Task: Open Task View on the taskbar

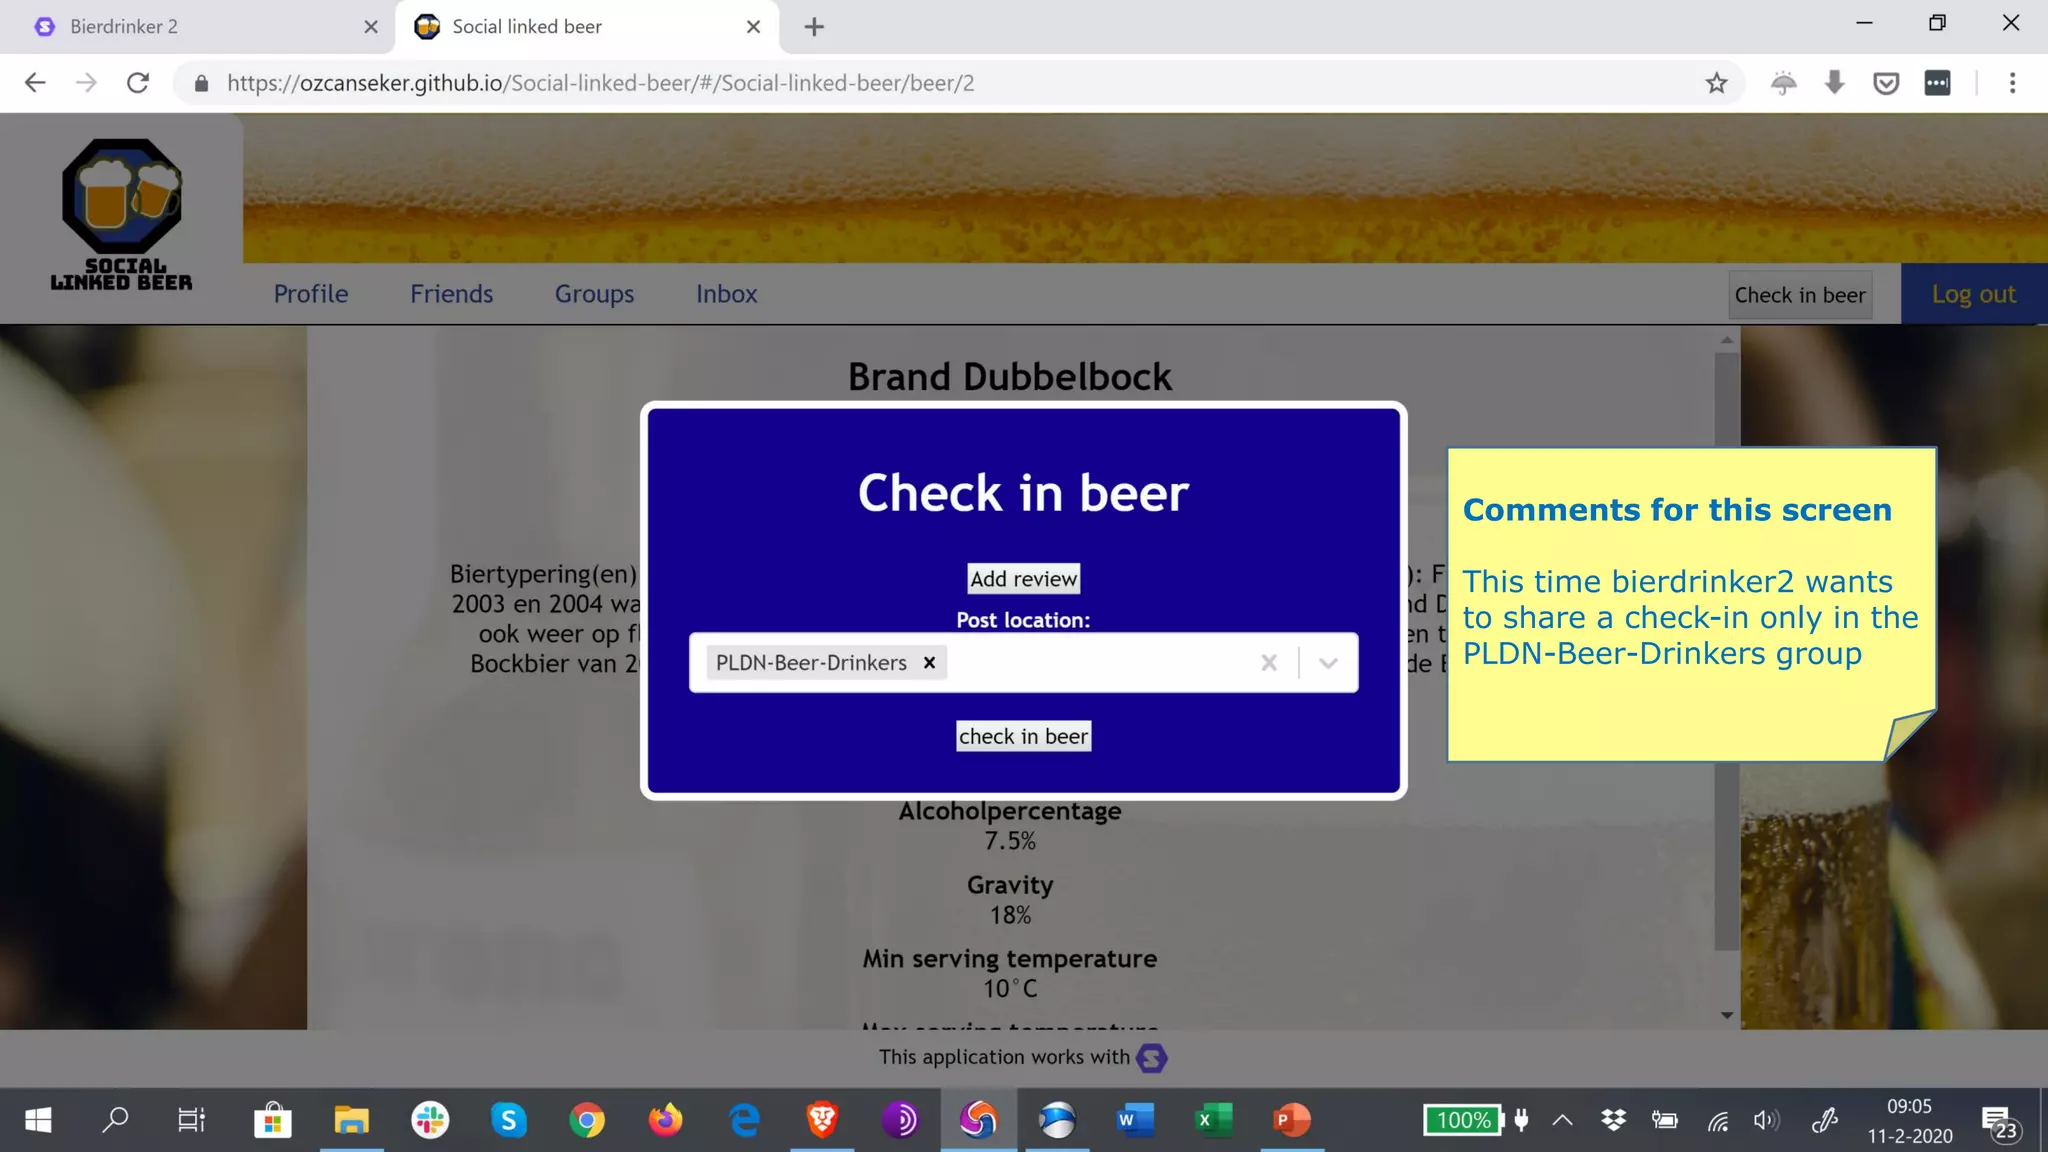Action: click(191, 1120)
